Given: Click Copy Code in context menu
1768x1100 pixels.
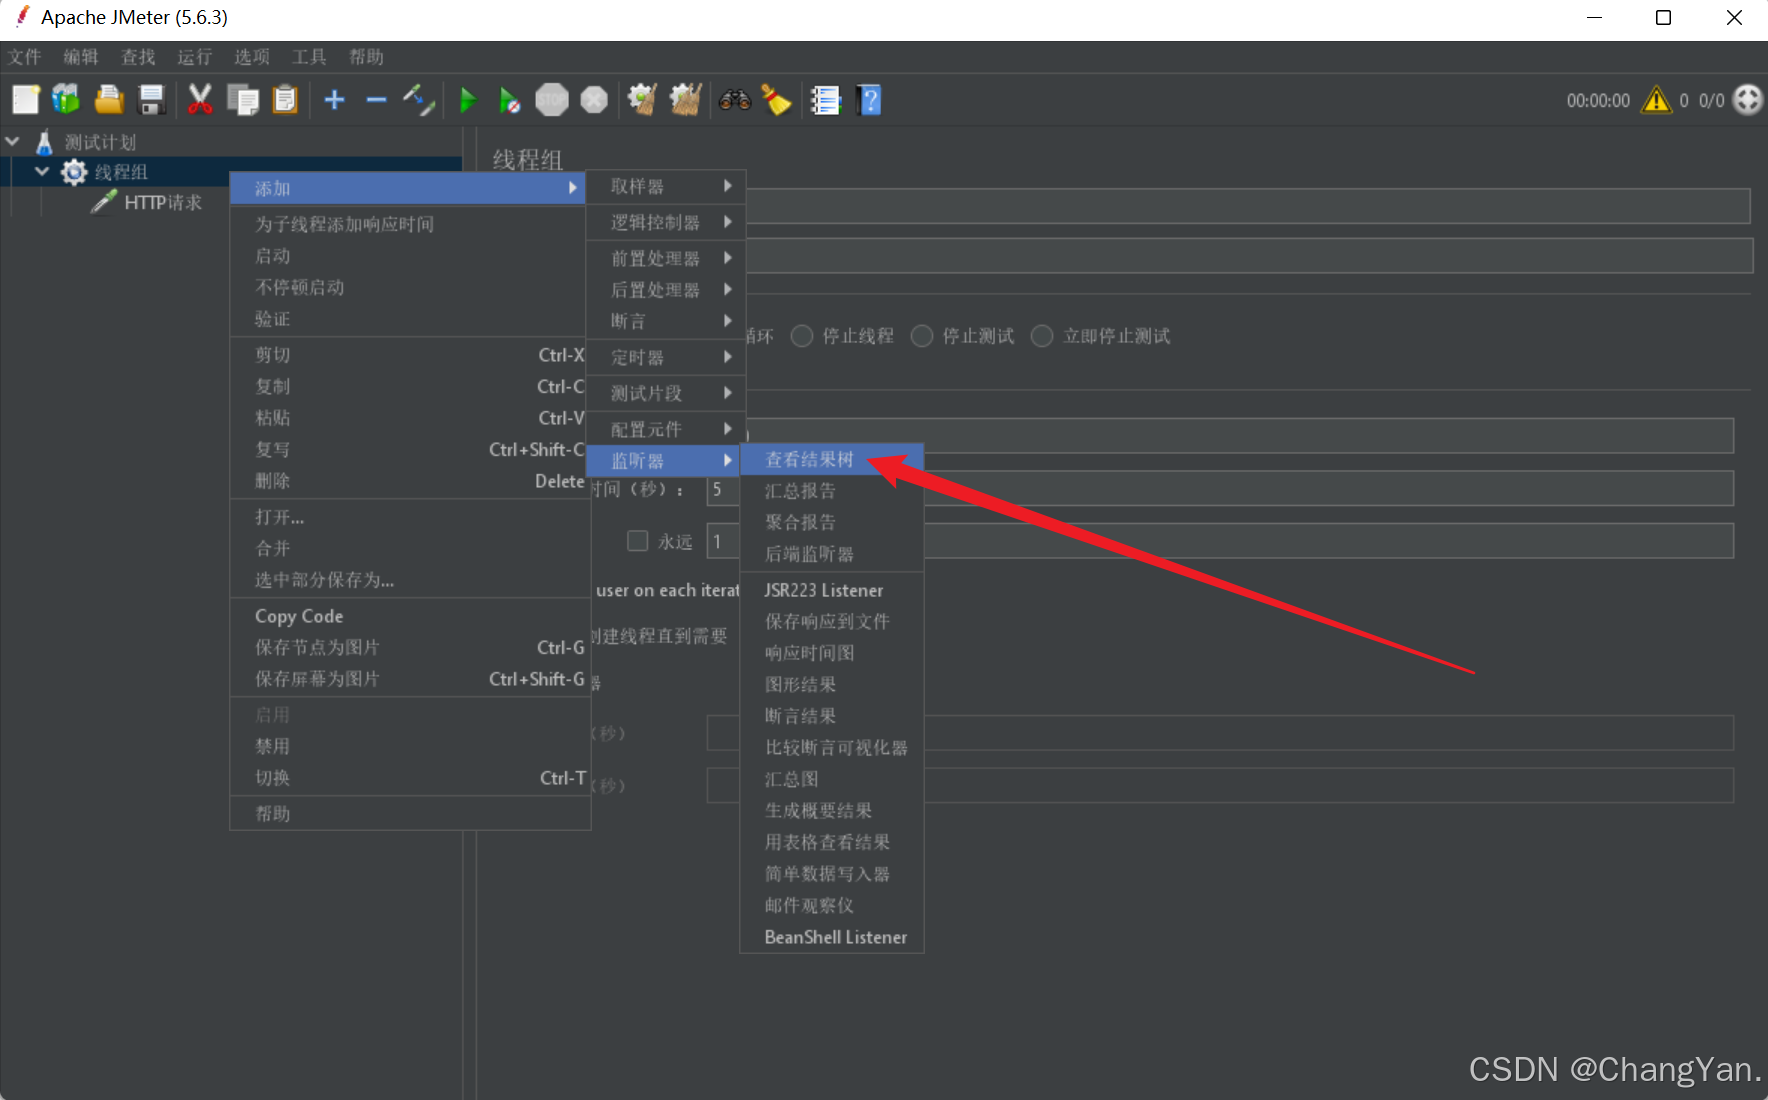Looking at the screenshot, I should pyautogui.click(x=410, y=616).
